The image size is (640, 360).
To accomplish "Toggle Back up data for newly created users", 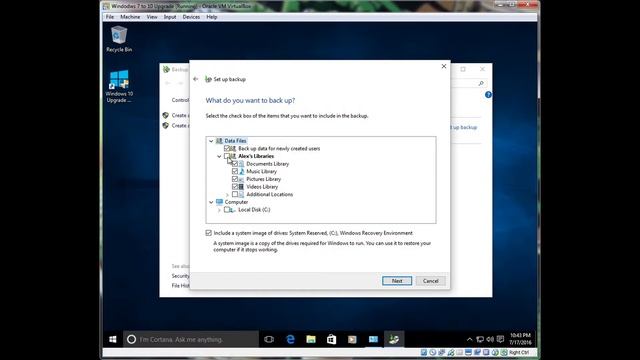I will [x=227, y=149].
